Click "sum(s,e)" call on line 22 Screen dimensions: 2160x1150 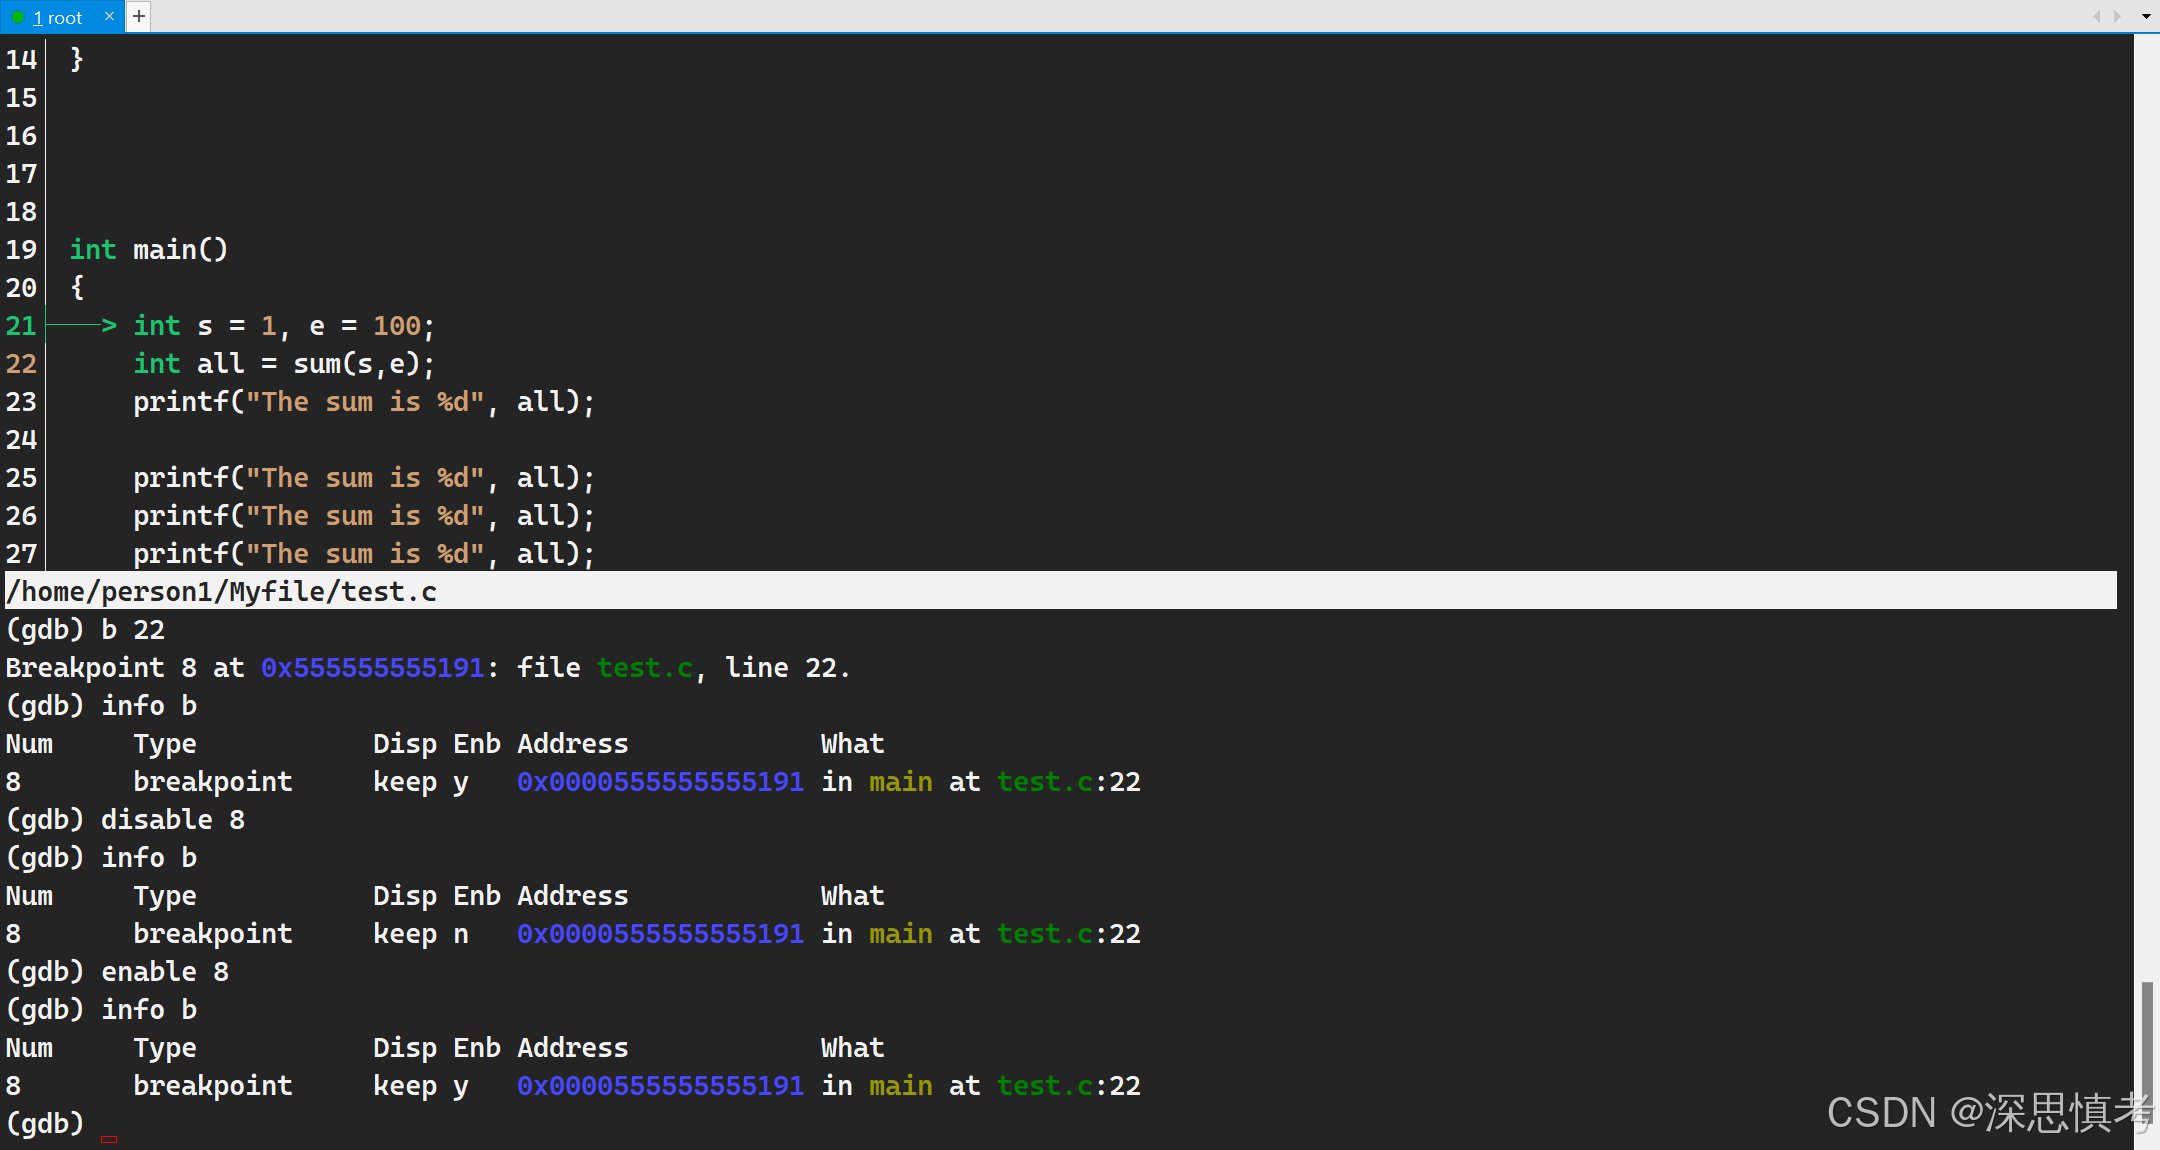click(357, 363)
